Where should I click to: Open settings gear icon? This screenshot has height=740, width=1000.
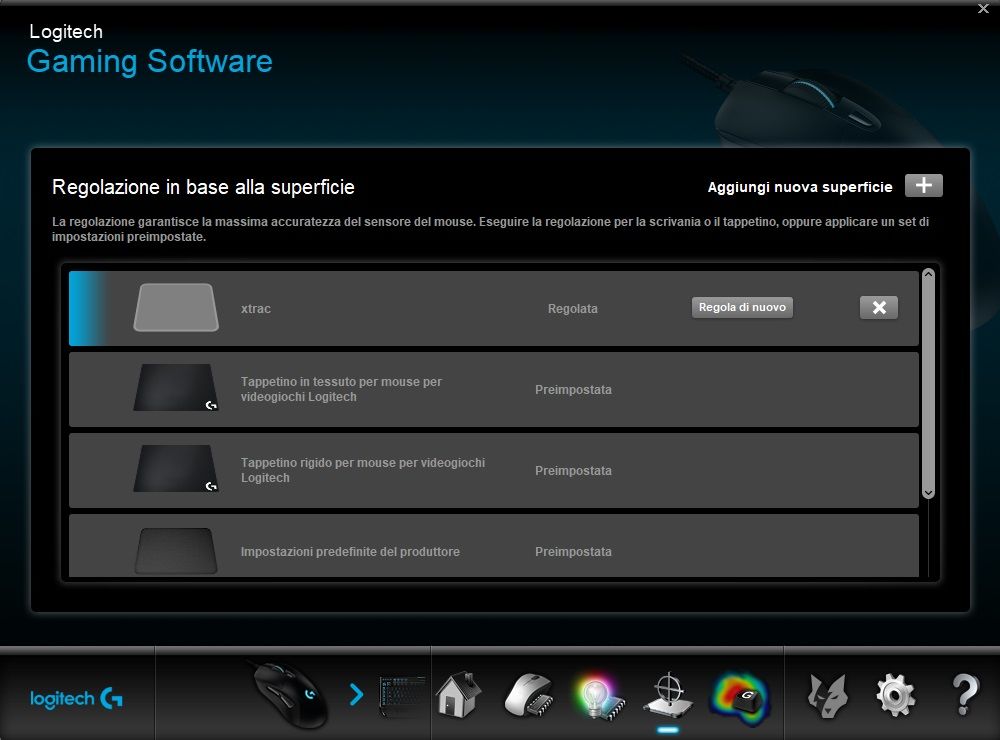[x=895, y=693]
